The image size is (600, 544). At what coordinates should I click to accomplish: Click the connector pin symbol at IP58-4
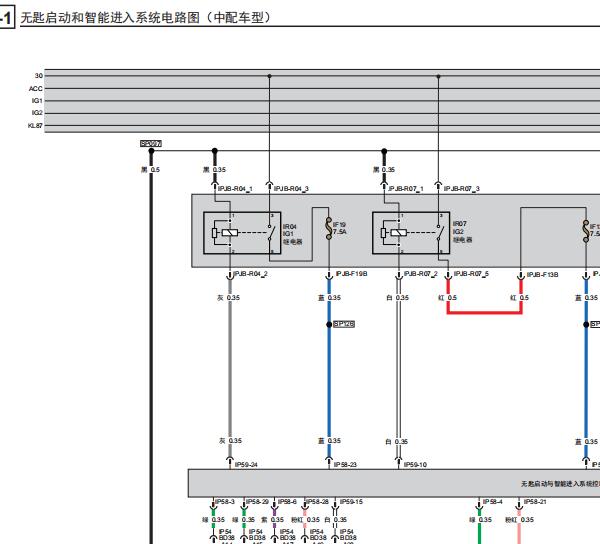(x=479, y=505)
